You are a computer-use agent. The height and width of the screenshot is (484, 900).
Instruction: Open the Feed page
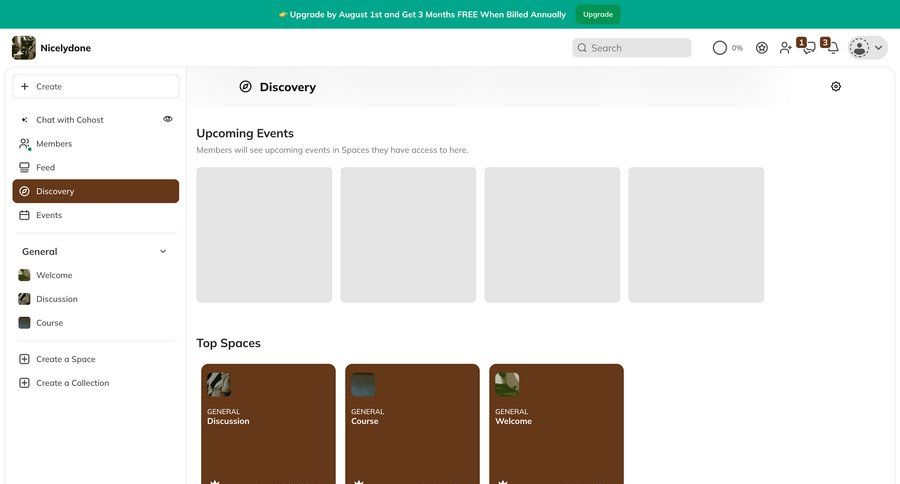click(96, 167)
